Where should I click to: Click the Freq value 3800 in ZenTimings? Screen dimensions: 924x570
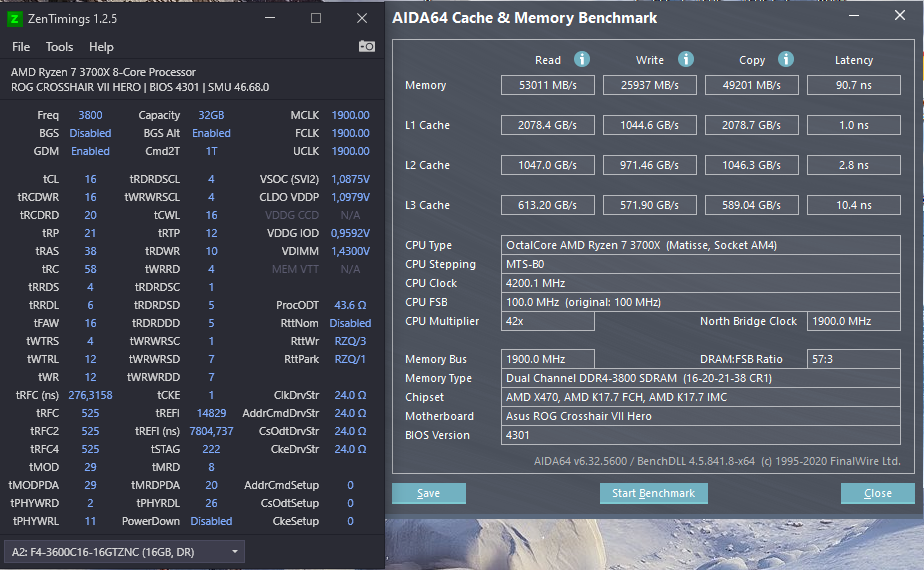[x=90, y=115]
